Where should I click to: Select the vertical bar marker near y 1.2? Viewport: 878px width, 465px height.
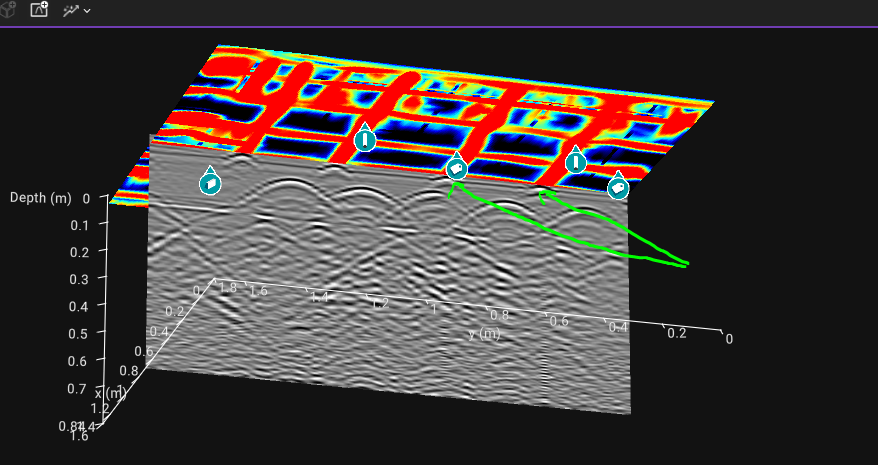(x=365, y=137)
